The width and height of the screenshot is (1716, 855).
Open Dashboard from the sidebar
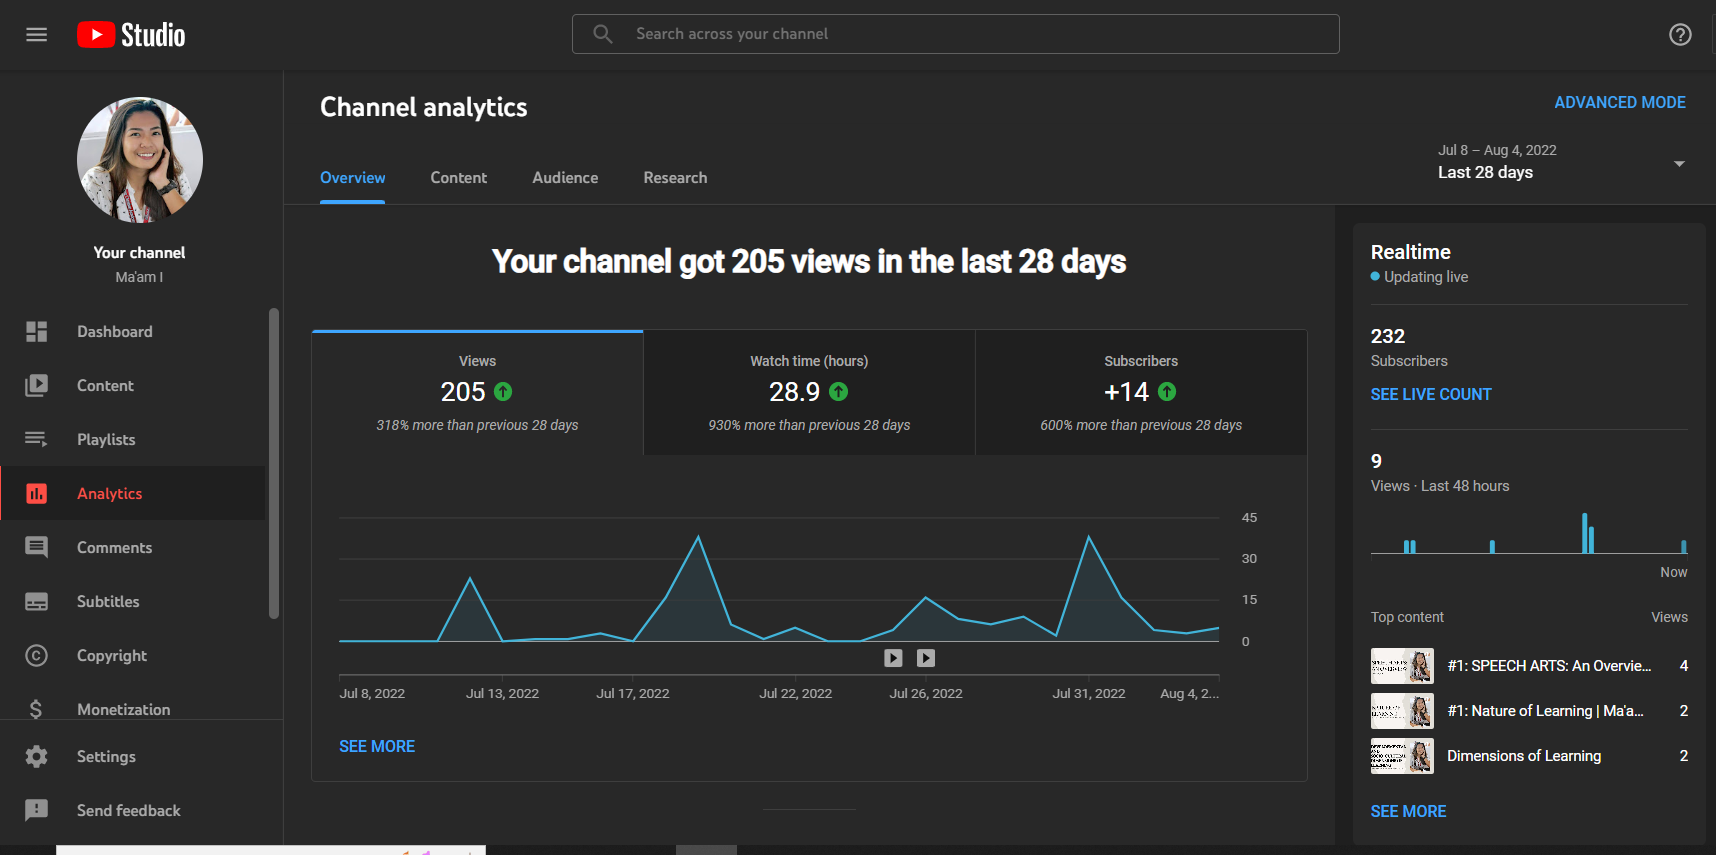coord(133,332)
